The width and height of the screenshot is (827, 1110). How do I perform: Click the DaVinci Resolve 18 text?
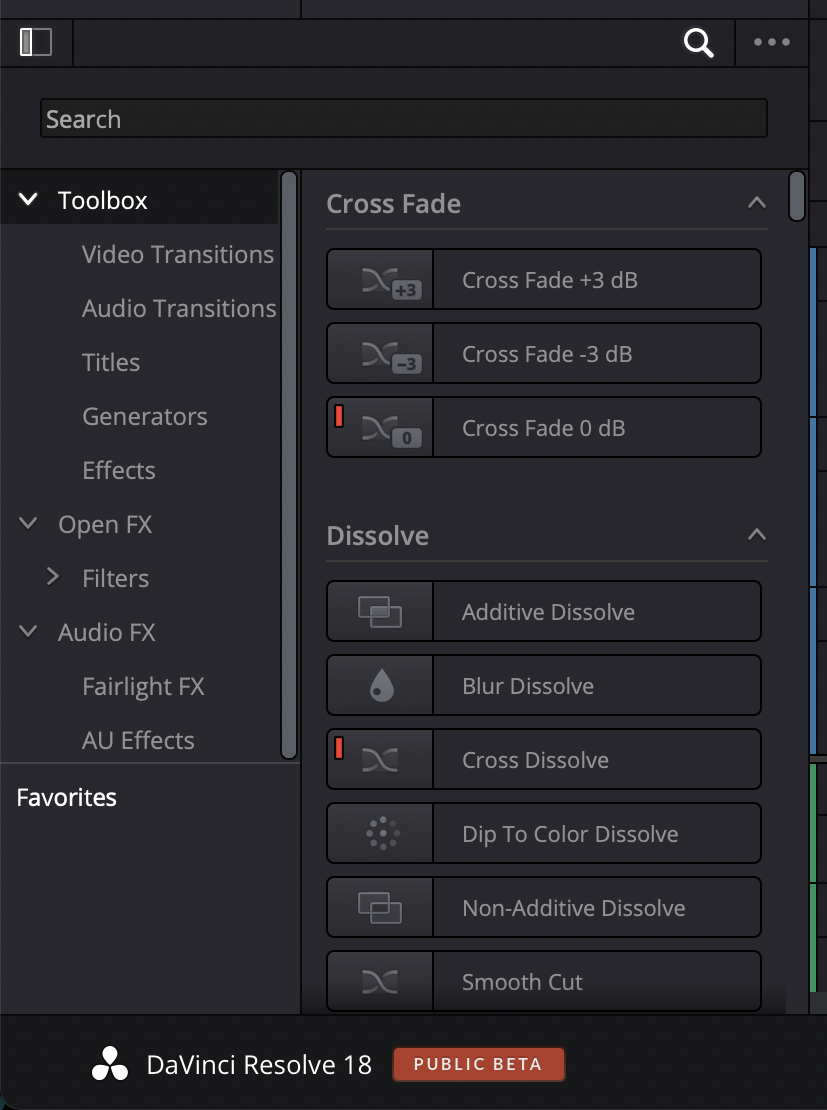click(x=259, y=1064)
